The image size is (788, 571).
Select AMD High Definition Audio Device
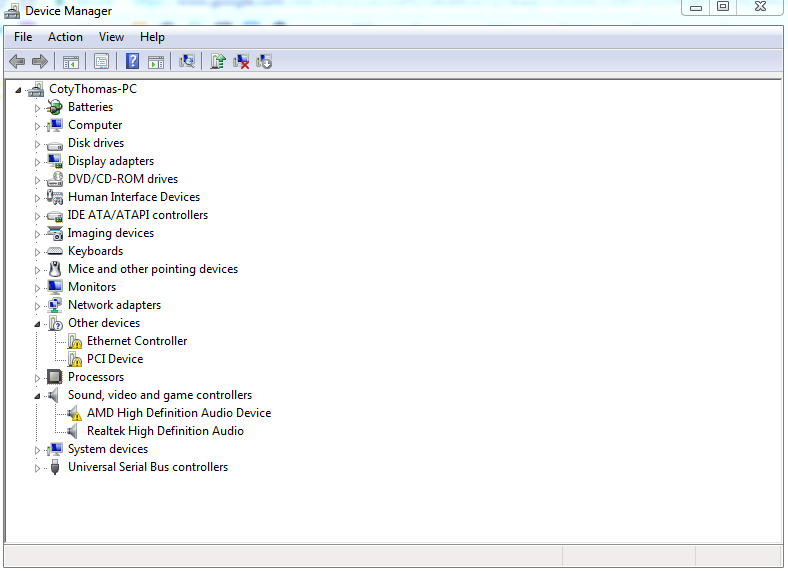tap(179, 413)
